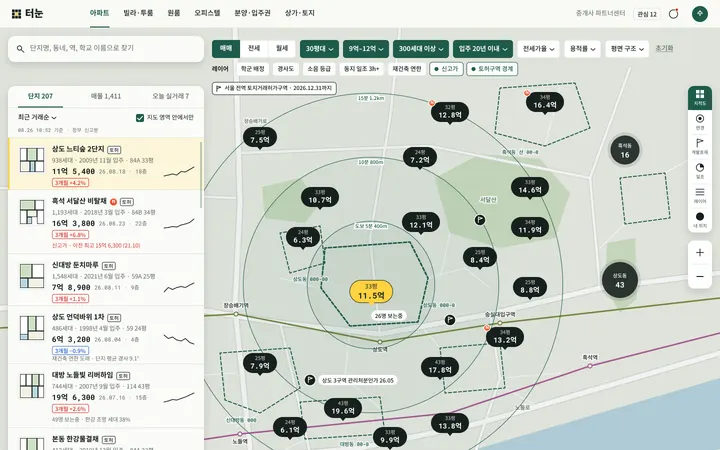Screen dimensions: 720x450
Task: Click flag marker near 숭실대입구역
Action: 450,320
